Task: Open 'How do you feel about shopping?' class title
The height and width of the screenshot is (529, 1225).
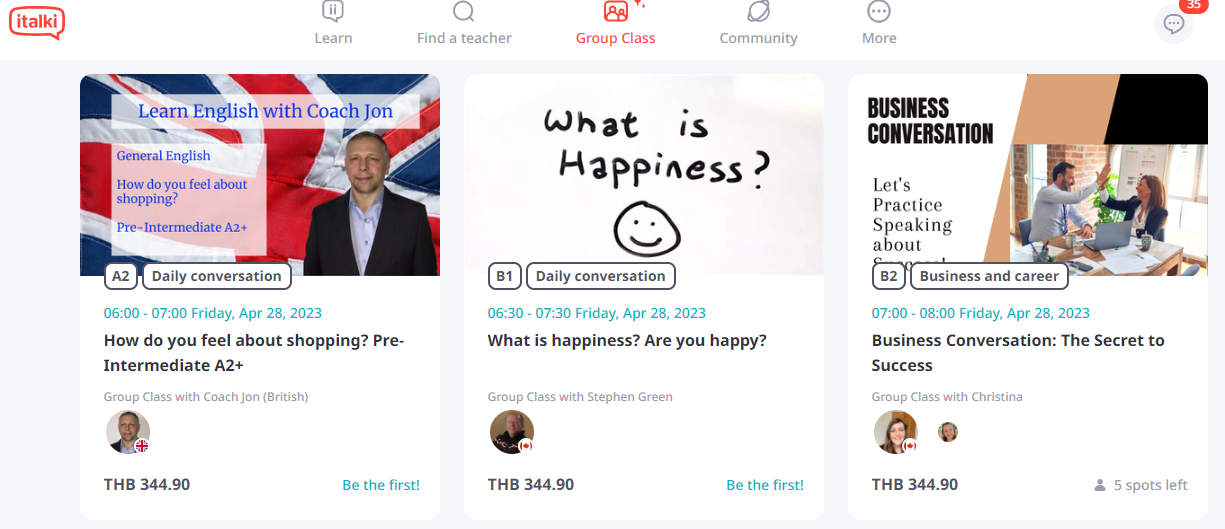Action: tap(254, 353)
